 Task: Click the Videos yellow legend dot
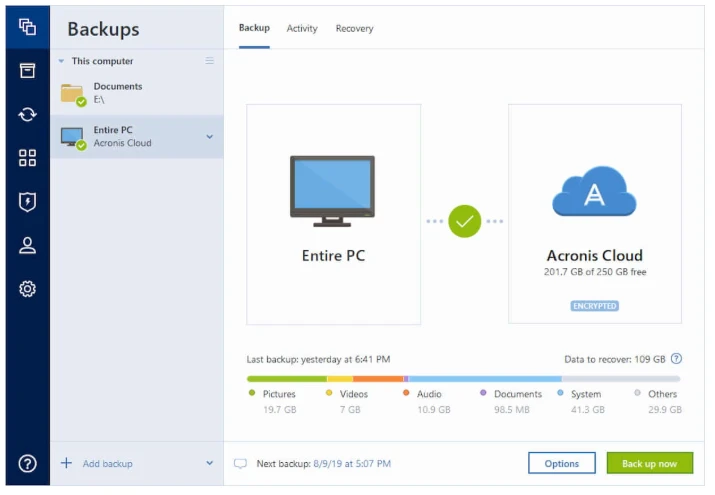click(329, 392)
